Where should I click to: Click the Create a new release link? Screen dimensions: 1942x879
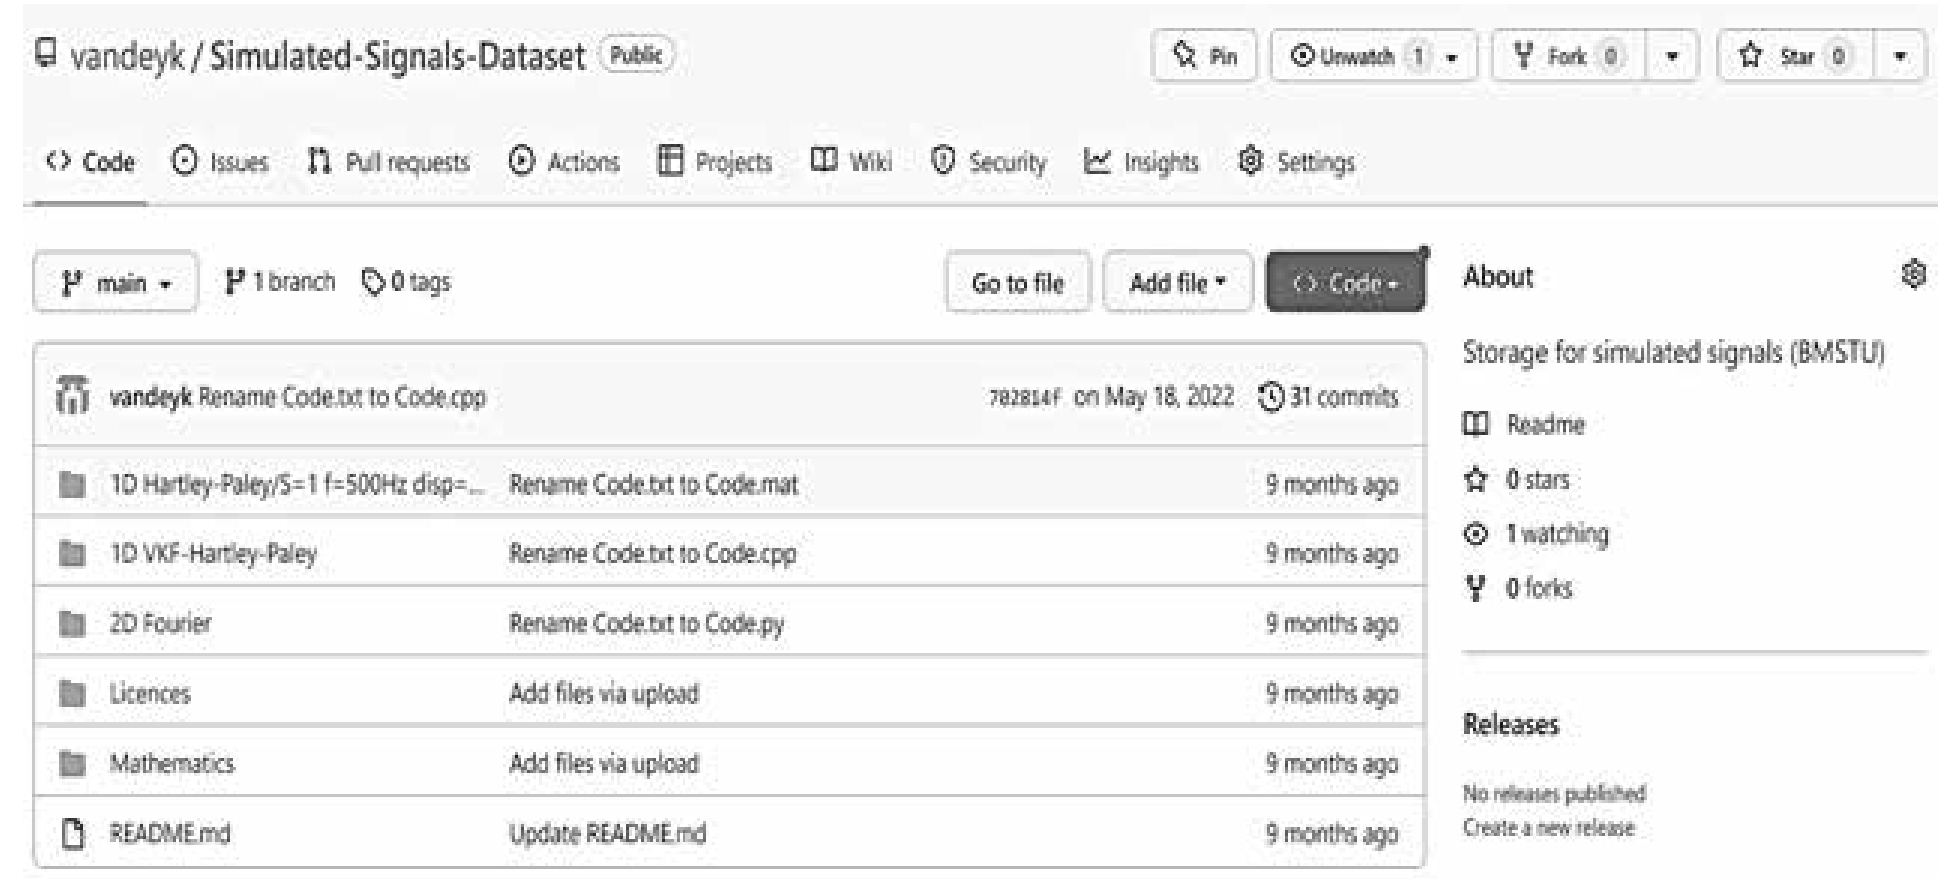(x=1548, y=828)
